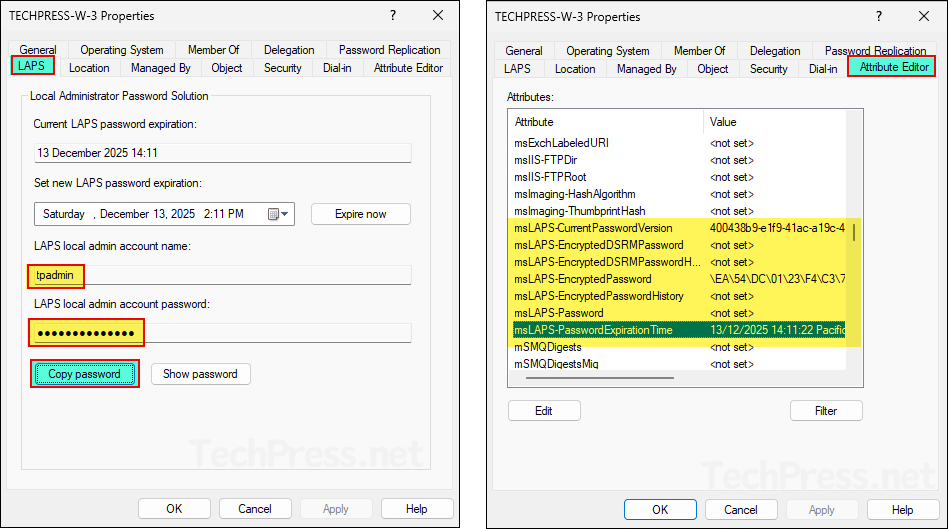
Task: Click the tpadmin account name field
Action: tap(222, 275)
